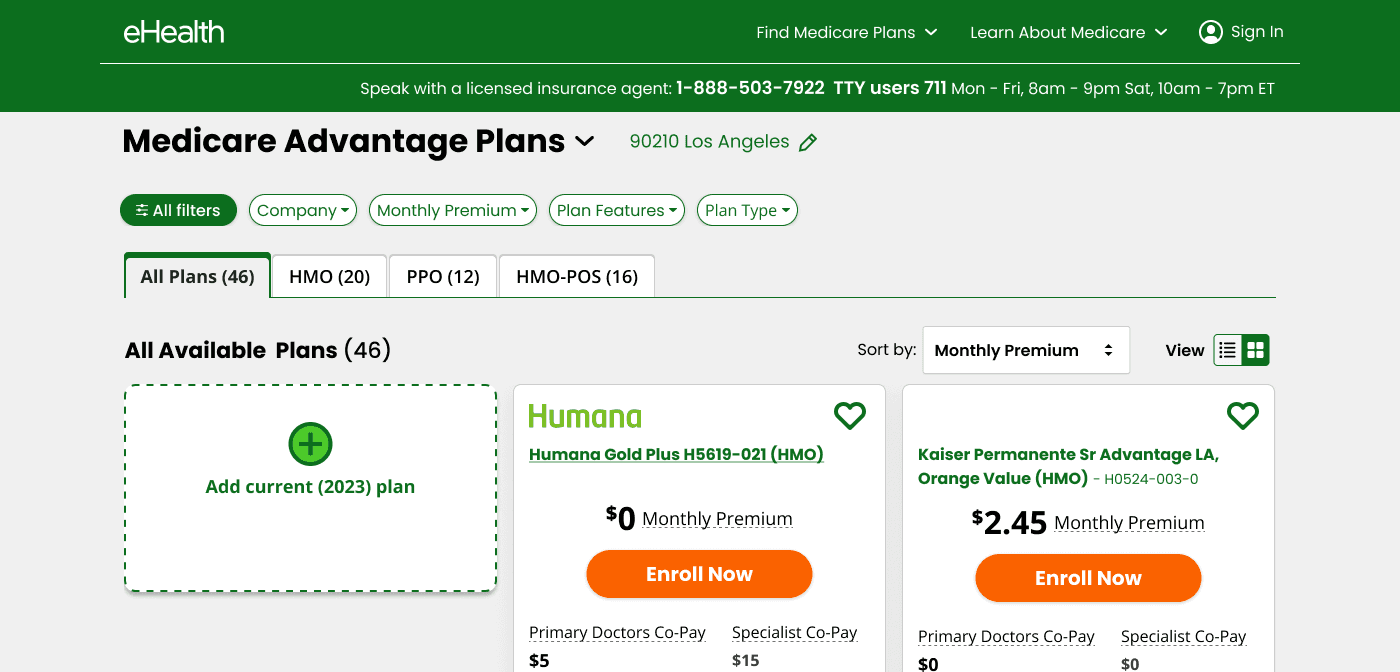Click the plan ID H0524-003-0 text

pos(1151,479)
